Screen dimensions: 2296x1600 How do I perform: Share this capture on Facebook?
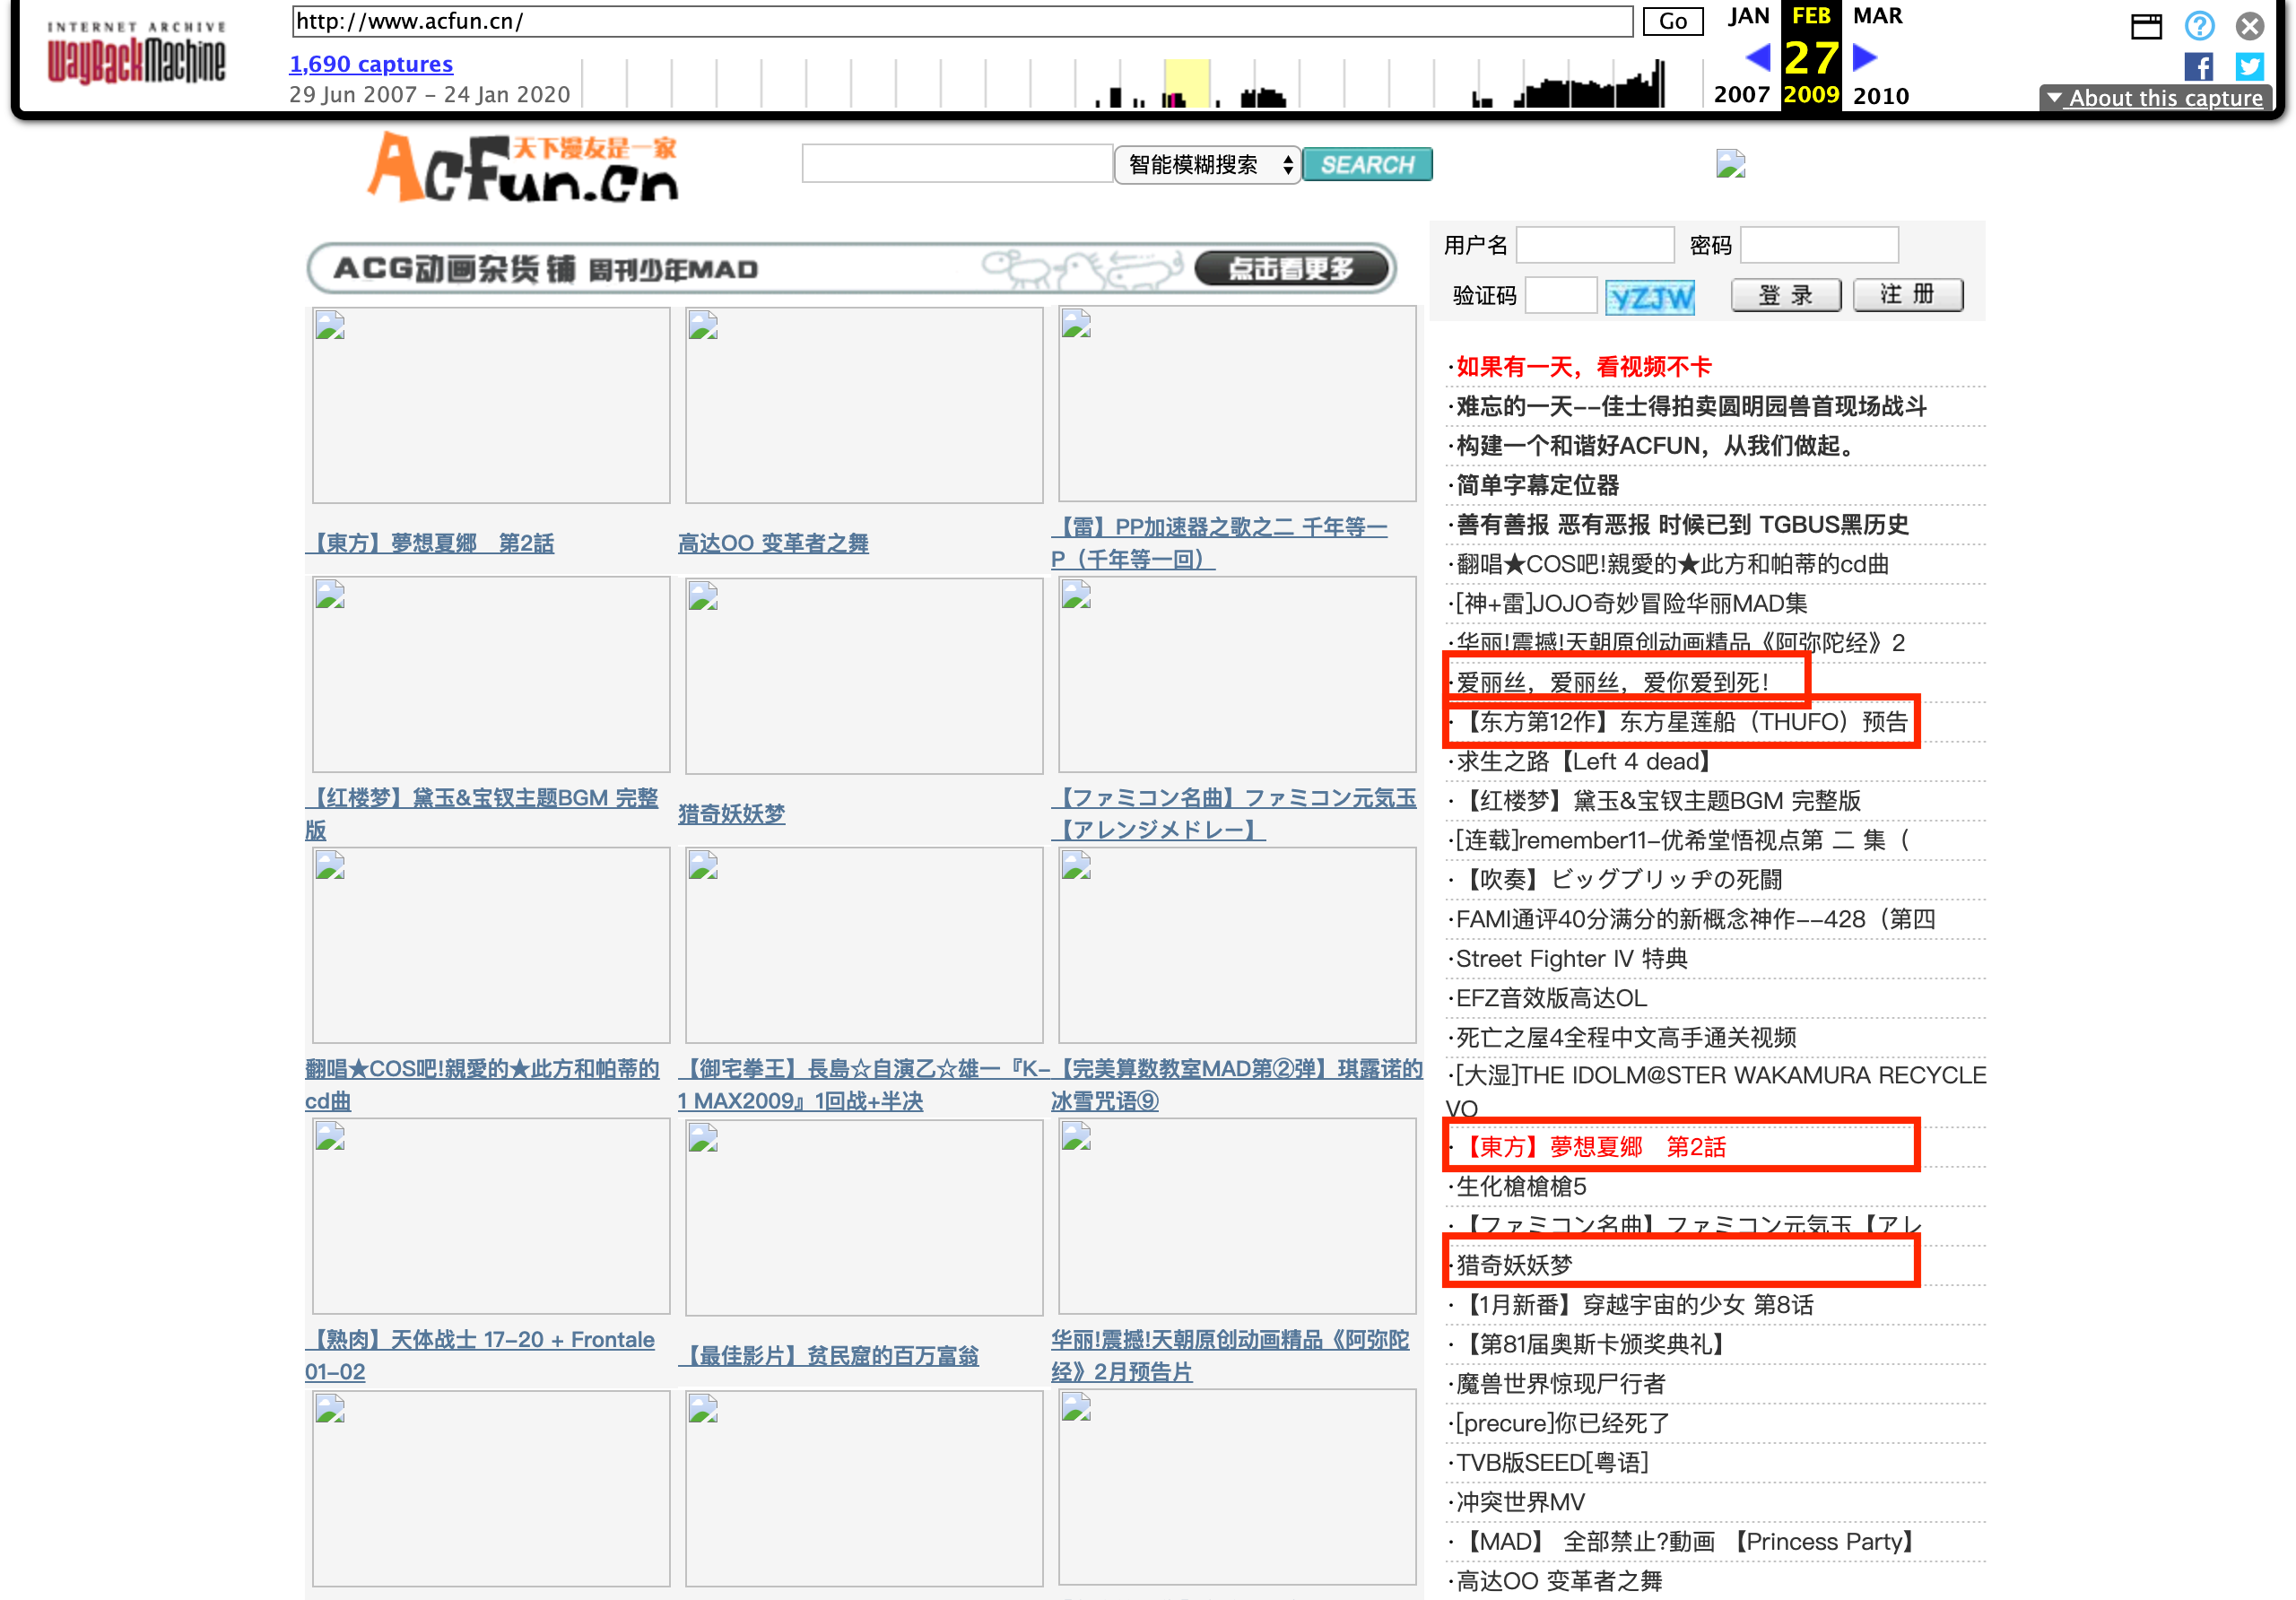pos(2199,66)
